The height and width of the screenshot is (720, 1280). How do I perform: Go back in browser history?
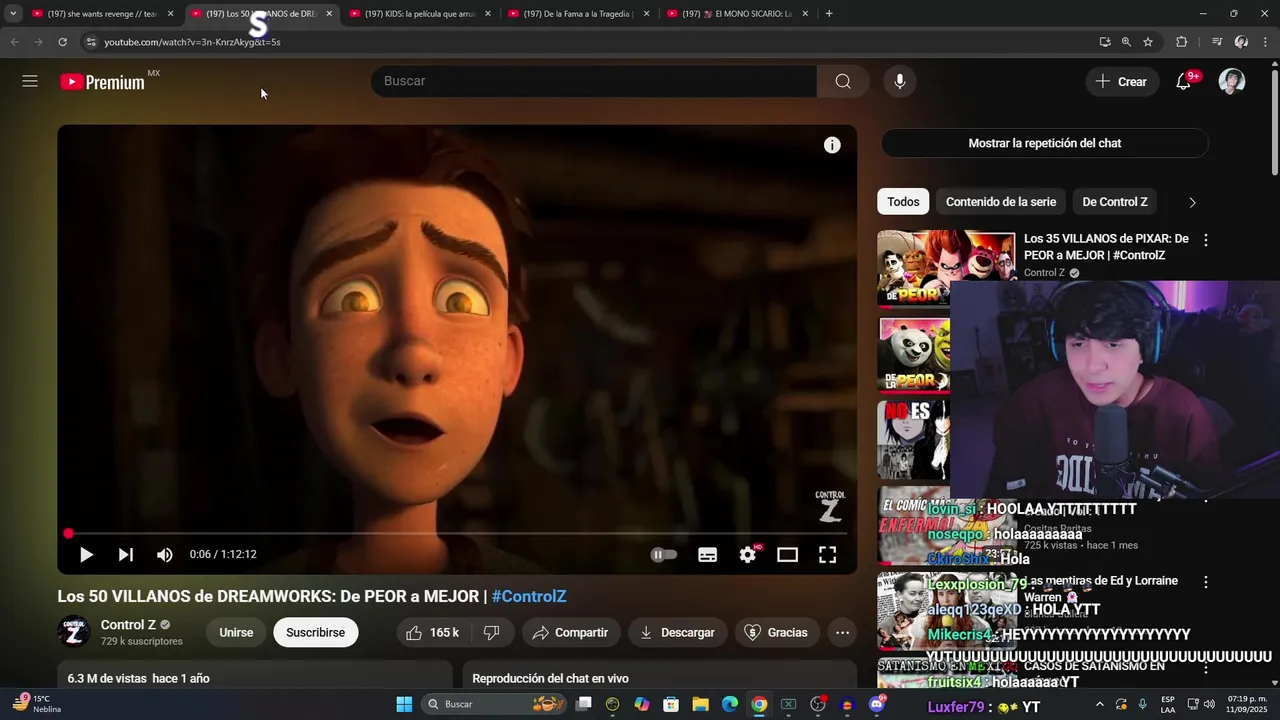click(14, 42)
